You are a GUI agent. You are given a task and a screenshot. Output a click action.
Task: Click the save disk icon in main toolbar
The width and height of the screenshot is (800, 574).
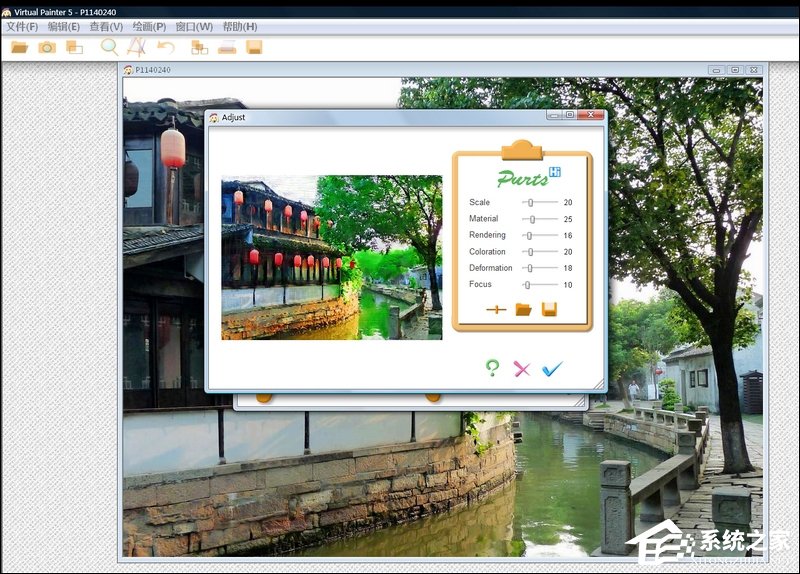pyautogui.click(x=254, y=47)
